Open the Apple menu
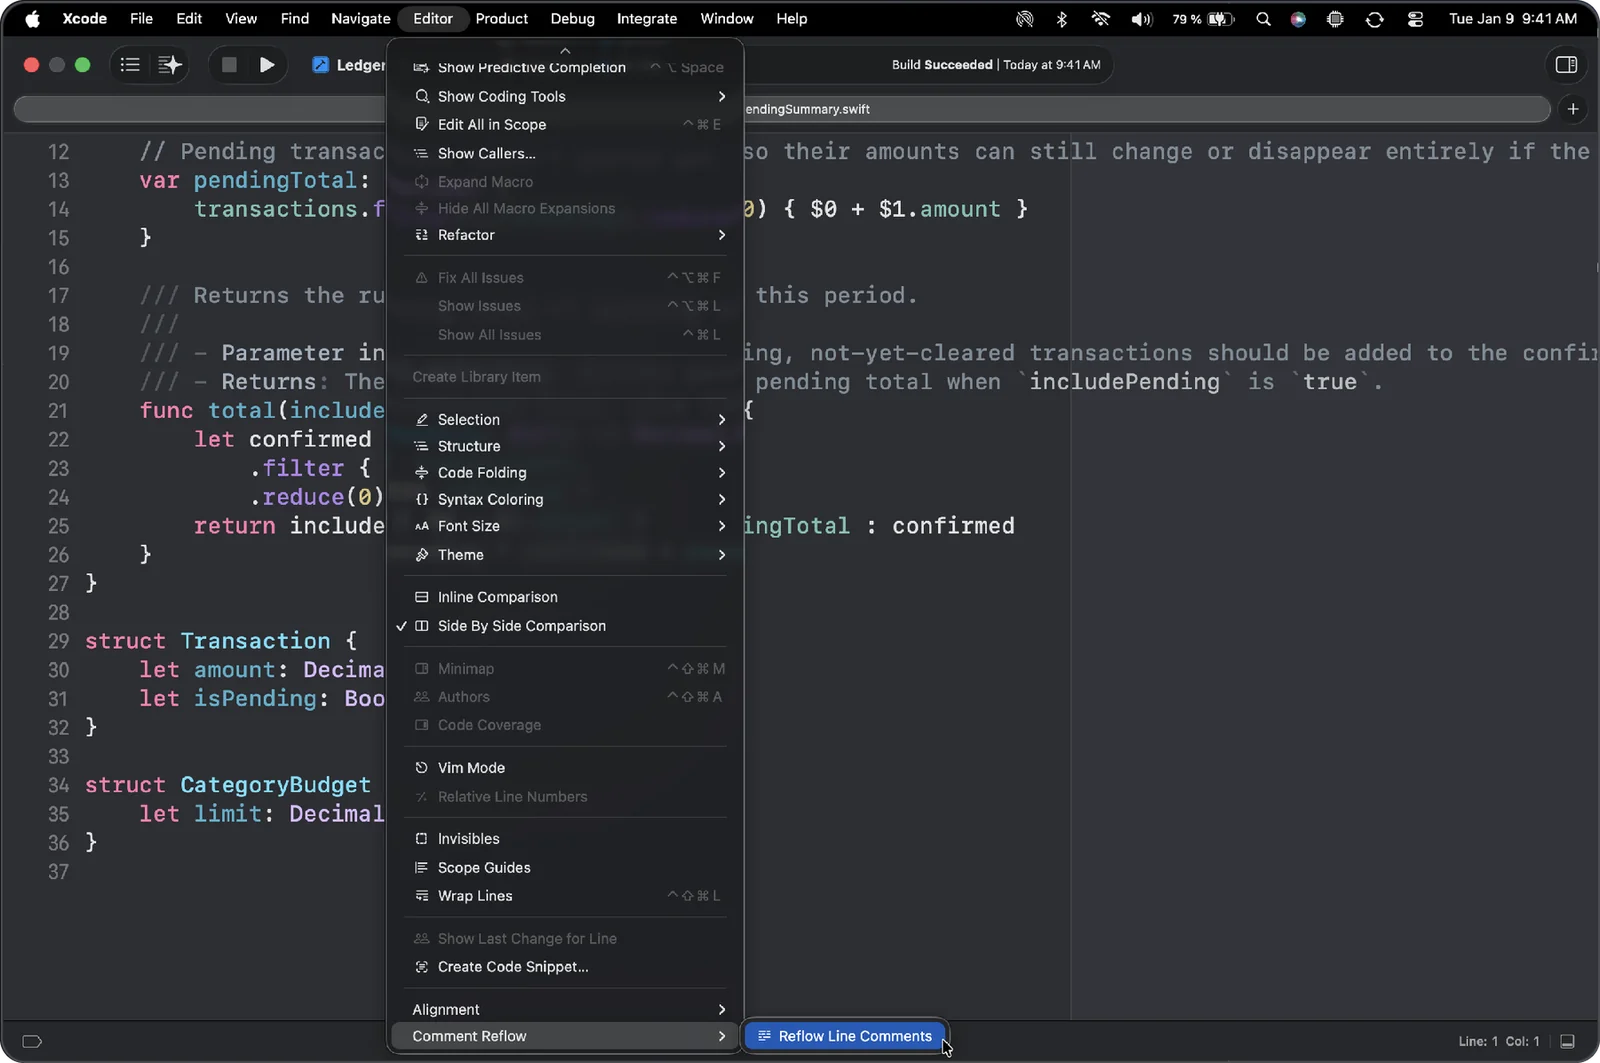The height and width of the screenshot is (1063, 1600). point(32,18)
